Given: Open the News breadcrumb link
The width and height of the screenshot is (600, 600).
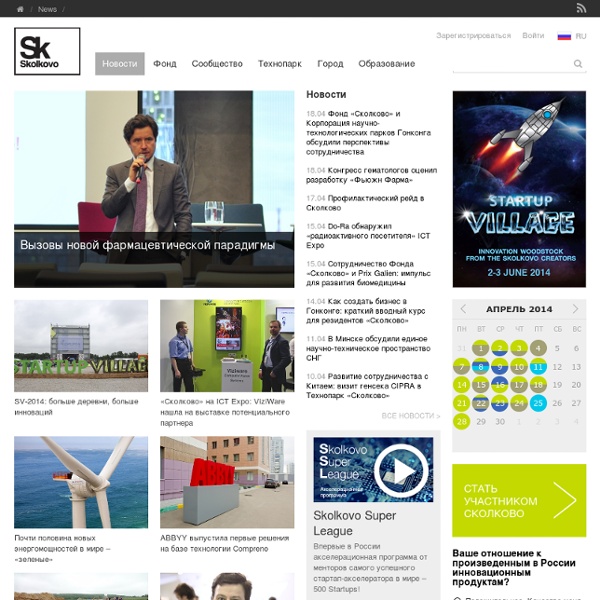Looking at the screenshot, I should pyautogui.click(x=47, y=9).
